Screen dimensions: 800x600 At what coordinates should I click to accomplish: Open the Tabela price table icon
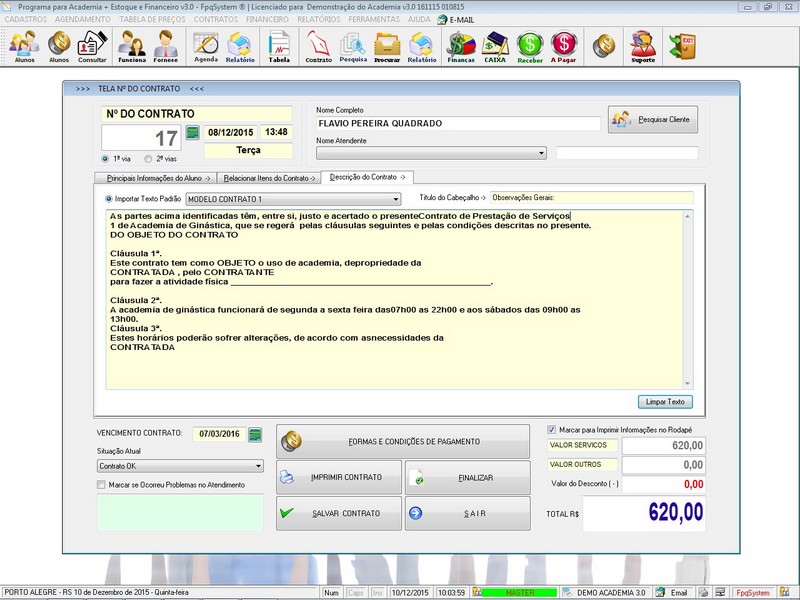pos(279,46)
